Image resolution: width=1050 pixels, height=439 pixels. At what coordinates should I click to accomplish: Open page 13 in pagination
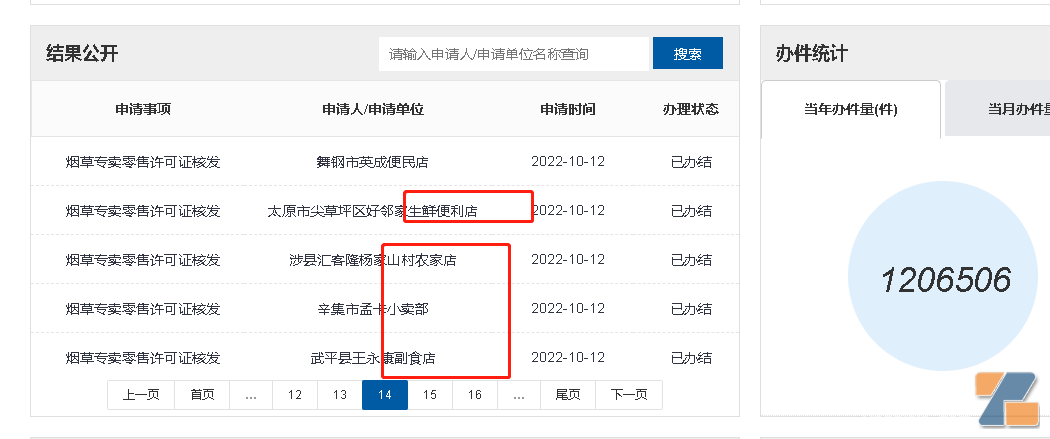(x=340, y=395)
